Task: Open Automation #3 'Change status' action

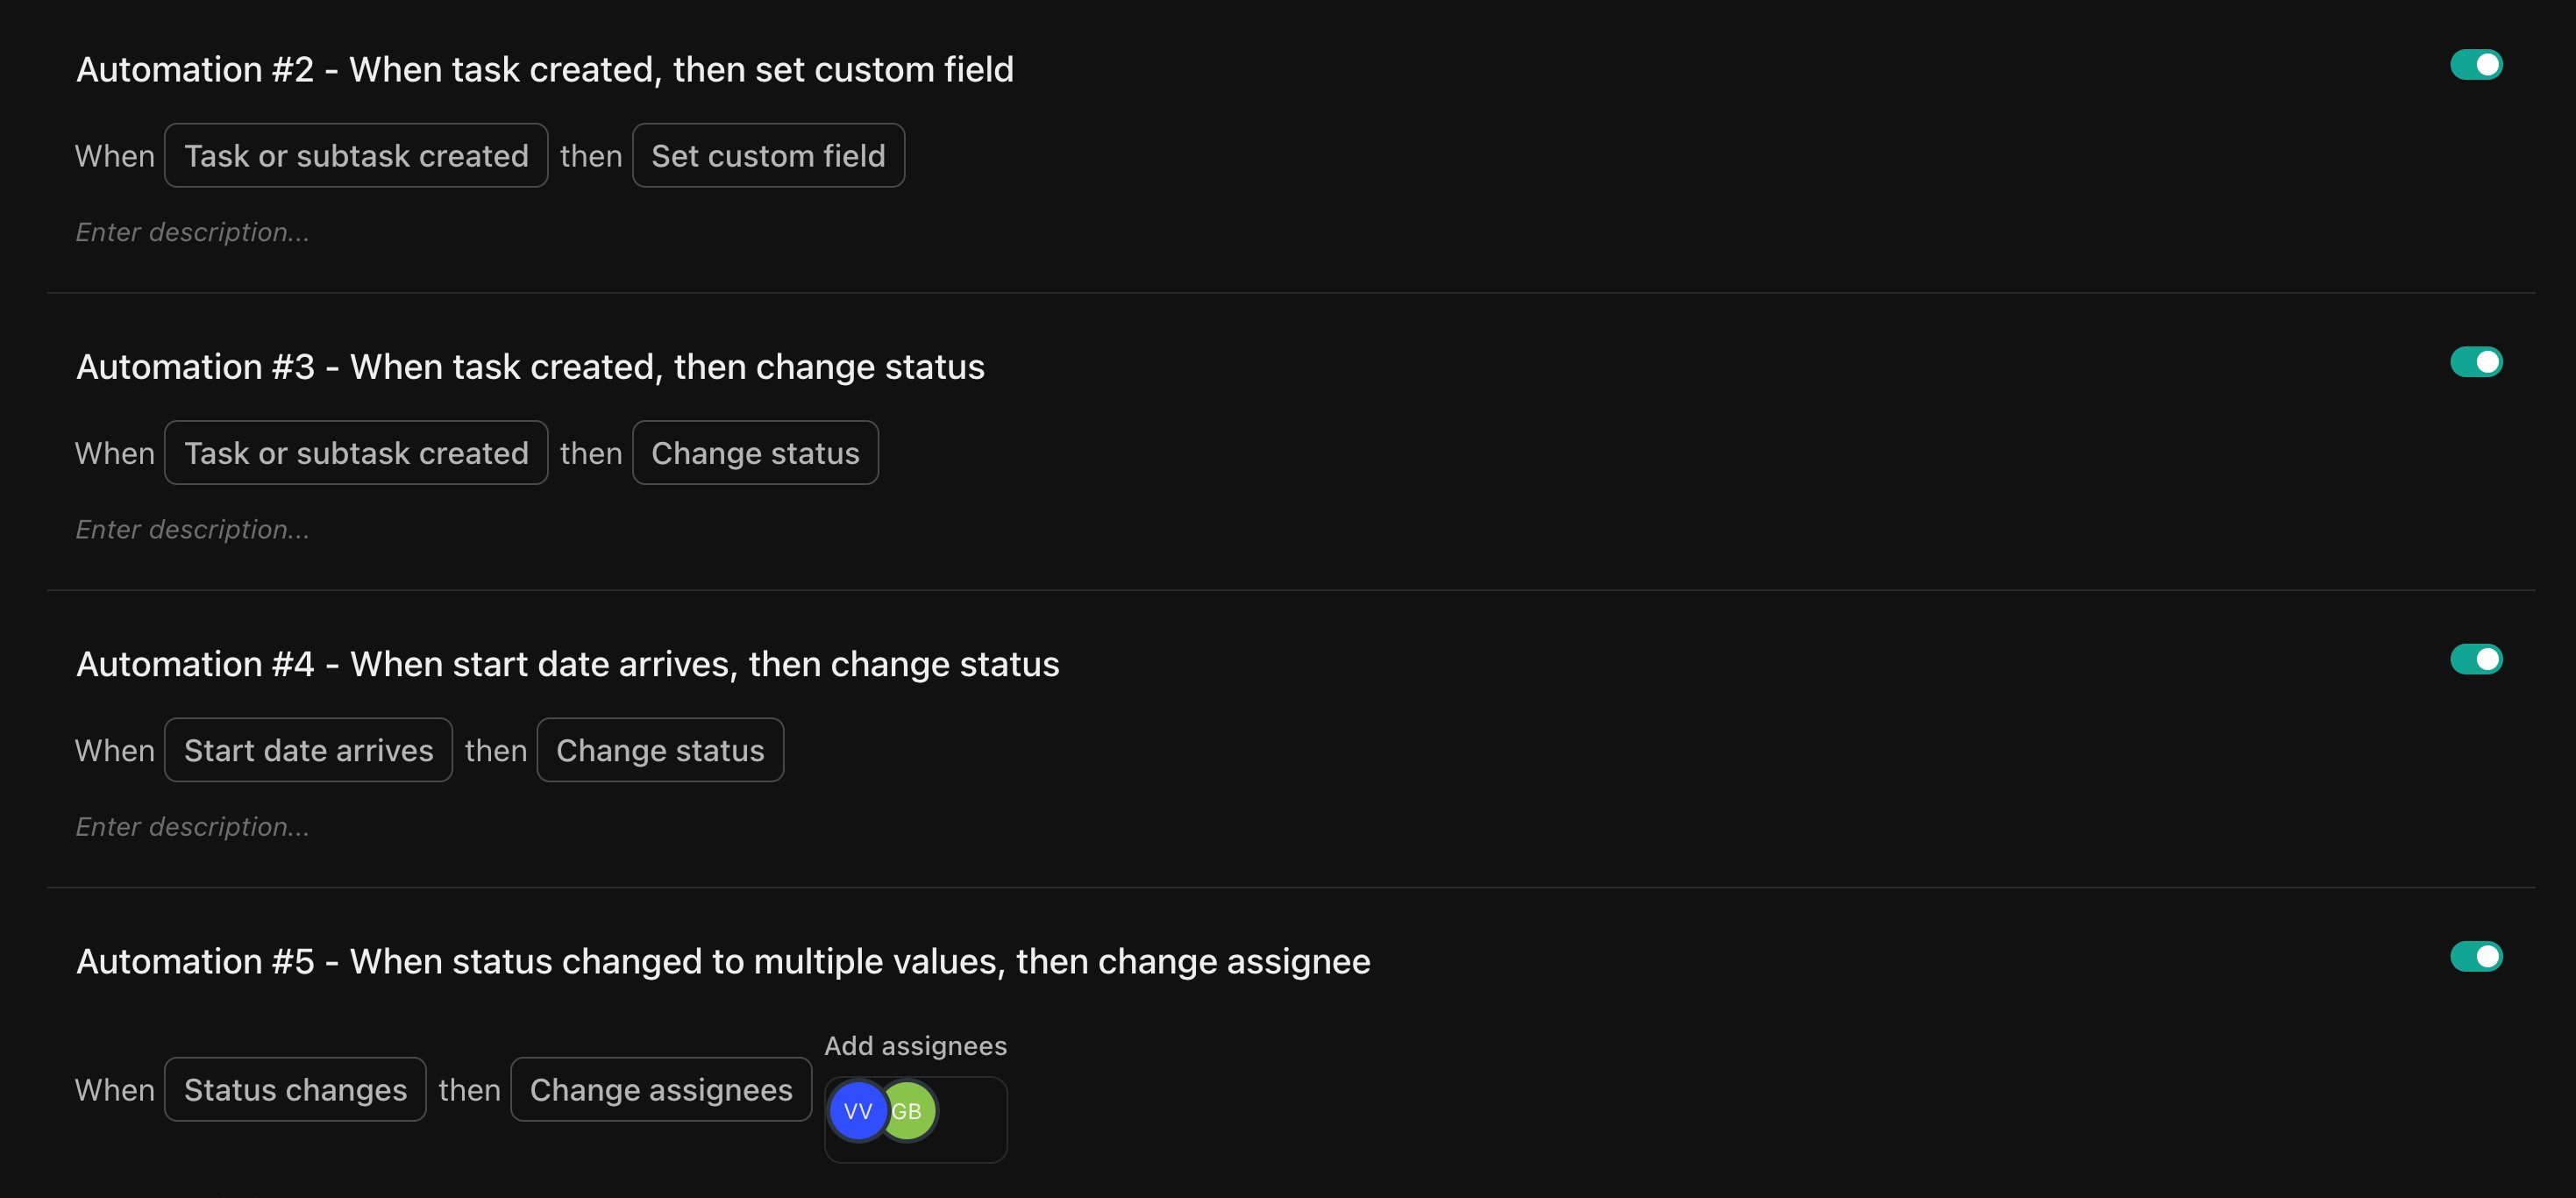Action: (755, 453)
